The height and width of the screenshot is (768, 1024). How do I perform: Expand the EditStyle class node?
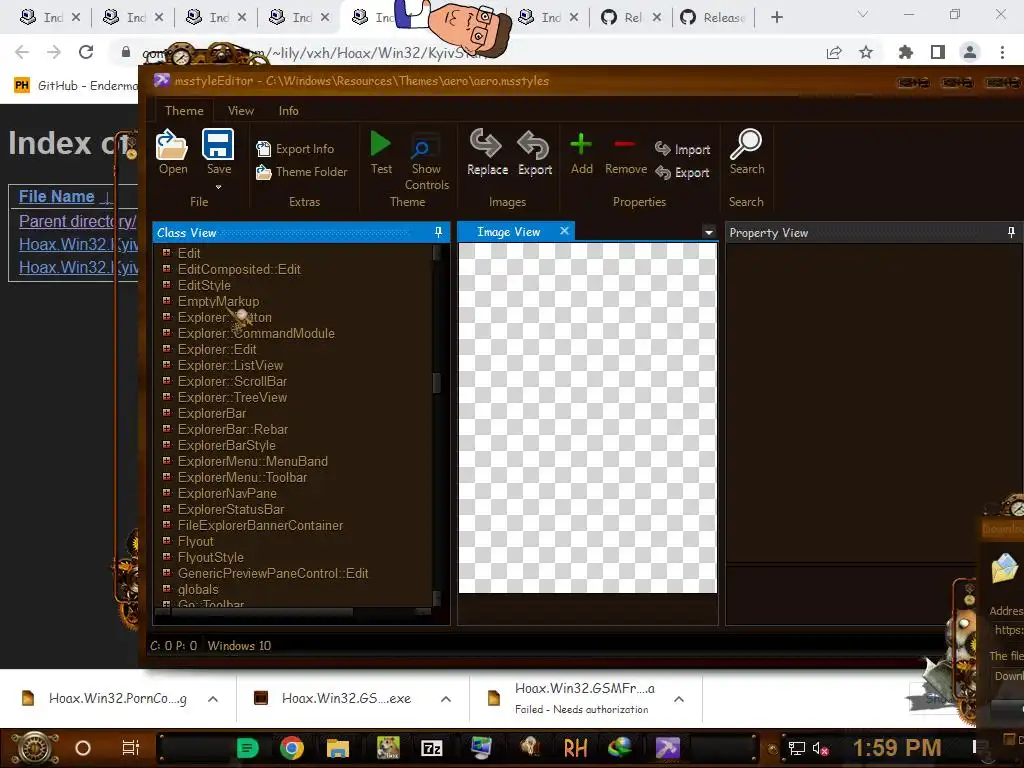167,285
